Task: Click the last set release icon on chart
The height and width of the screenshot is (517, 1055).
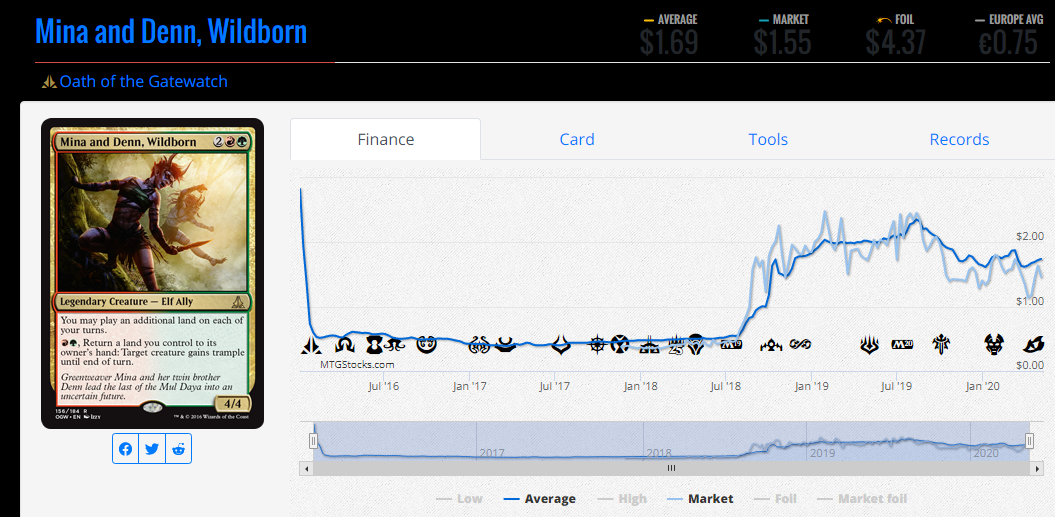Action: pyautogui.click(x=1032, y=345)
